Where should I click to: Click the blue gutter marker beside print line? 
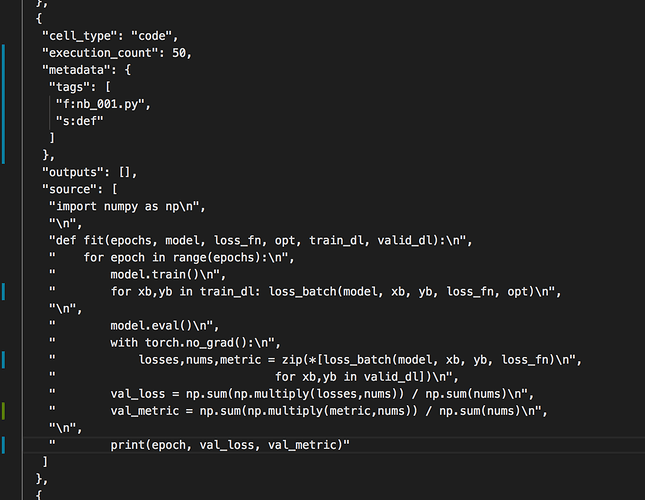(x=3, y=444)
